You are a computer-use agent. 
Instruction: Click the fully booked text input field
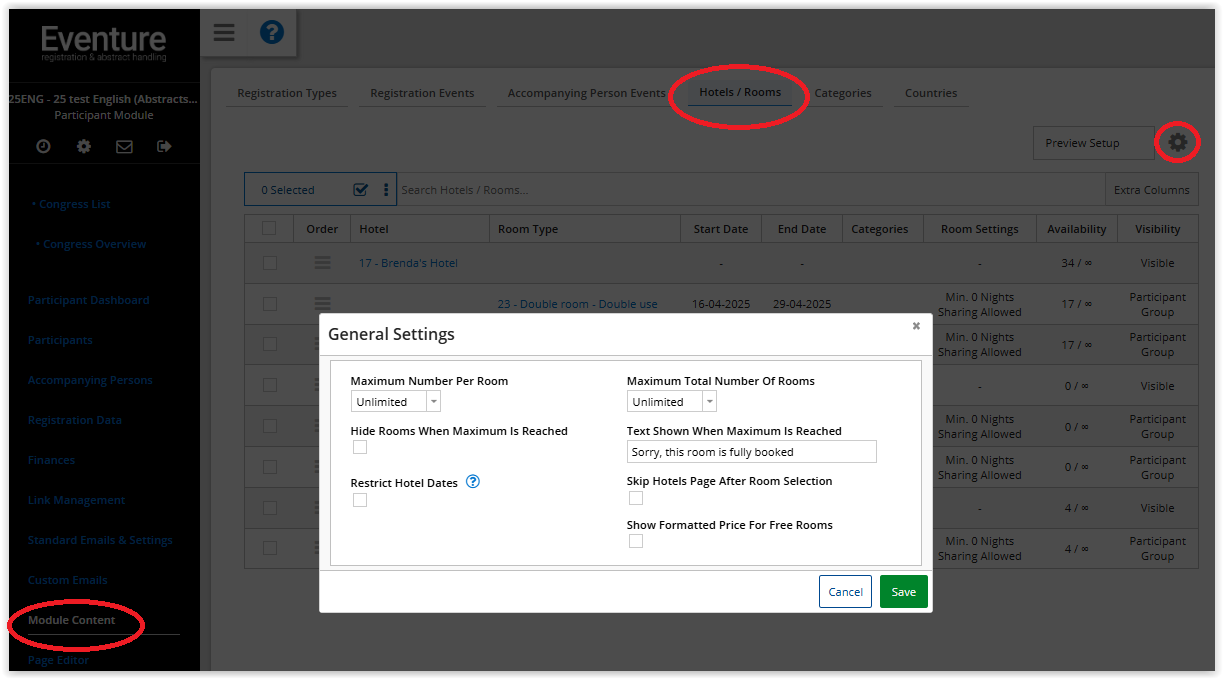(x=751, y=452)
